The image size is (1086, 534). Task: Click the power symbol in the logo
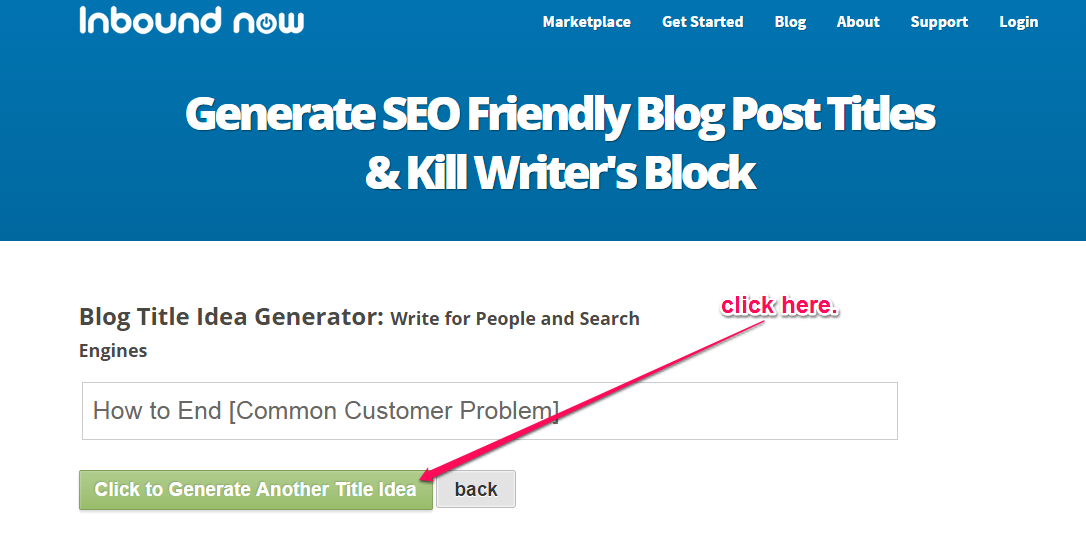click(267, 24)
